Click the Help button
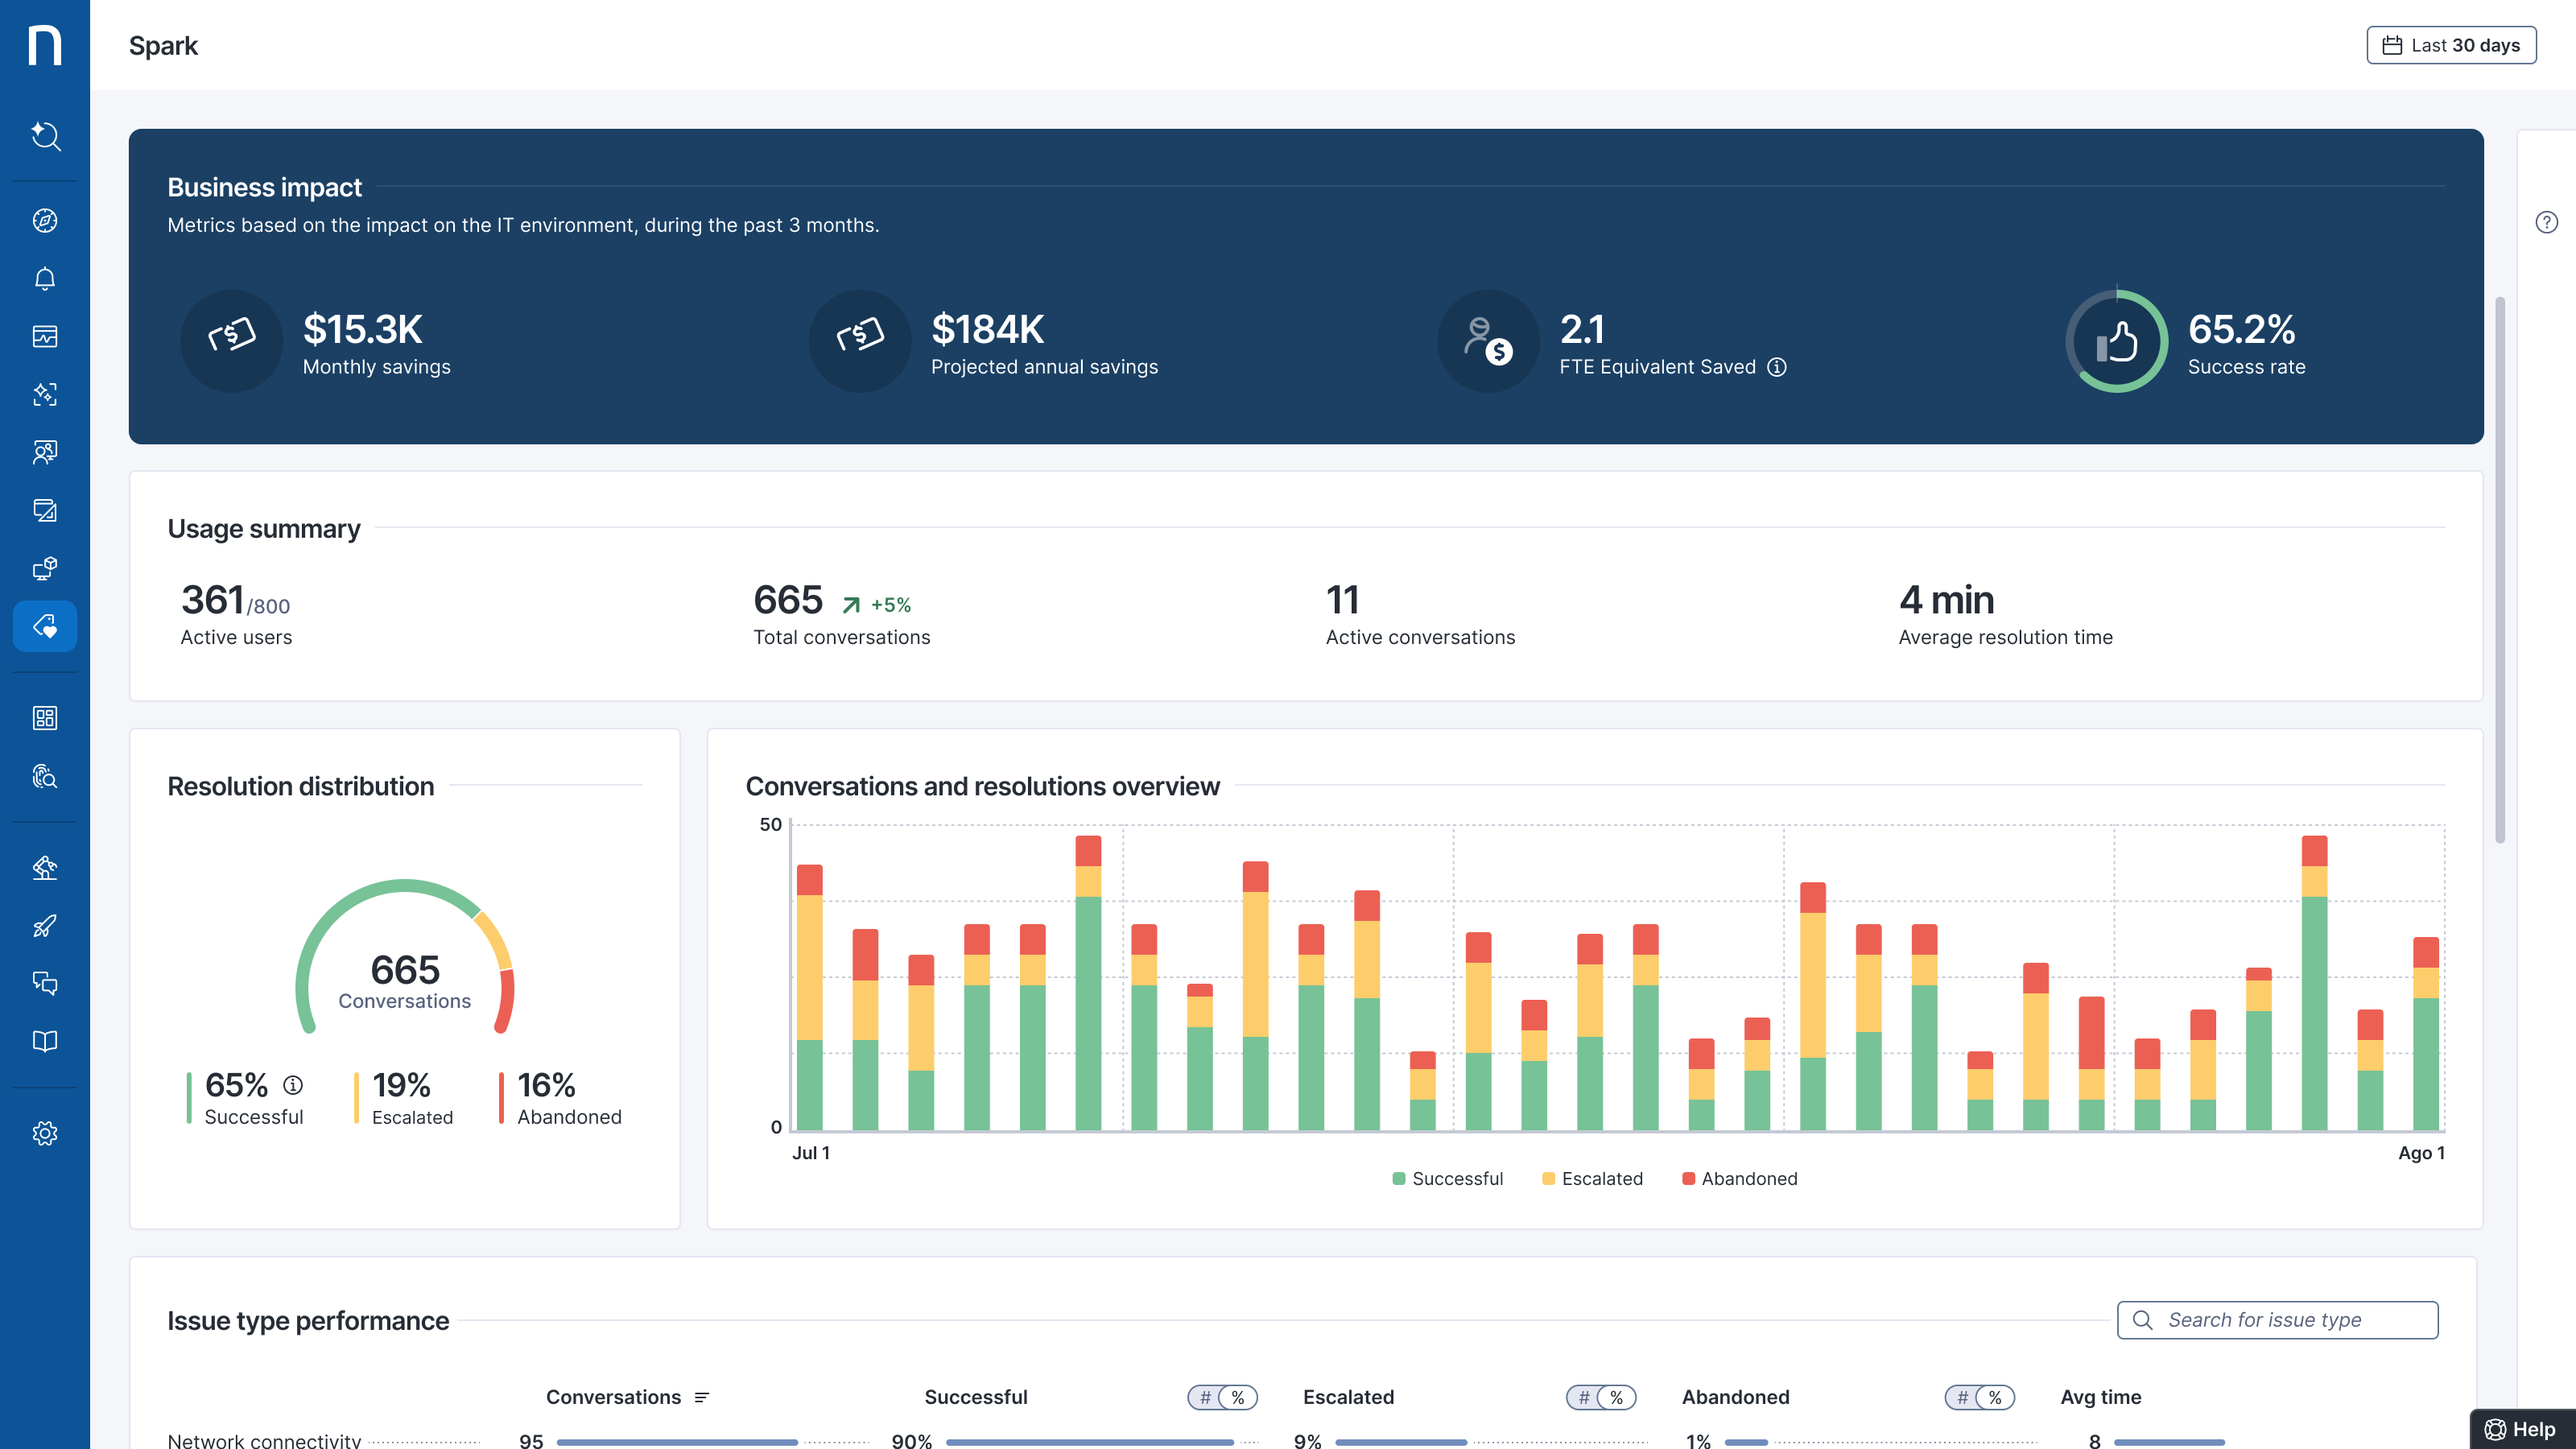Image resolution: width=2576 pixels, height=1449 pixels. 2521,1429
